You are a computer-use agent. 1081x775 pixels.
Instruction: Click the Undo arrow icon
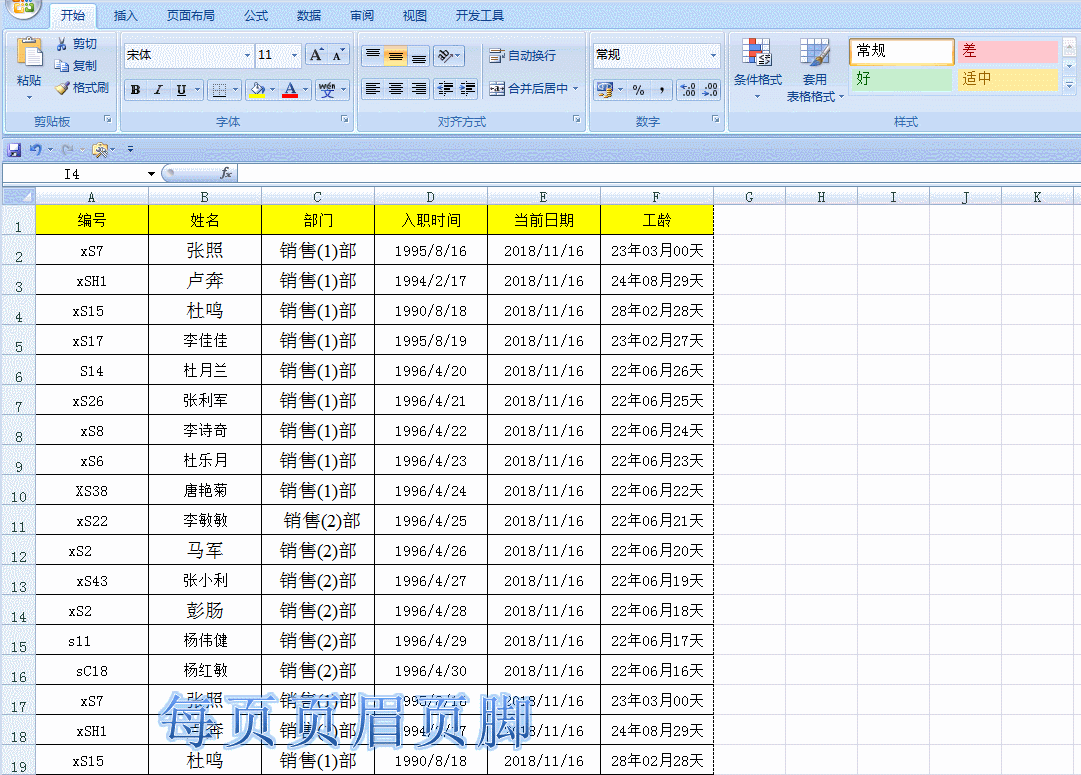pyautogui.click(x=35, y=150)
